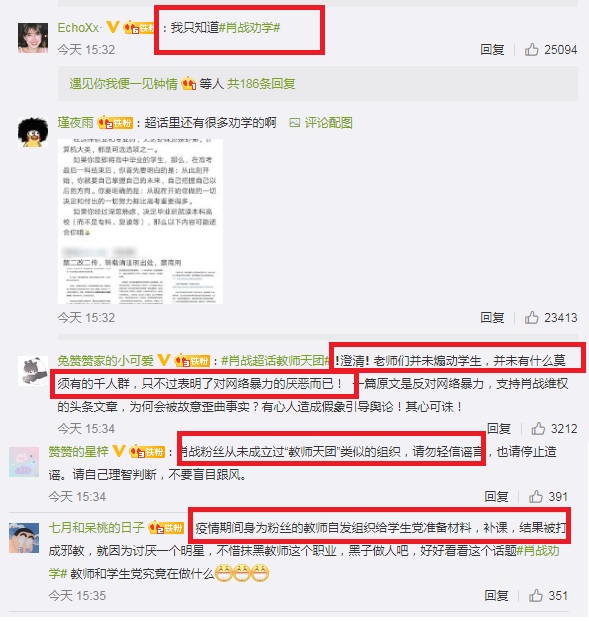The width and height of the screenshot is (589, 621).
Task: Click thumbs-up icon next to 391
Action: (535, 496)
